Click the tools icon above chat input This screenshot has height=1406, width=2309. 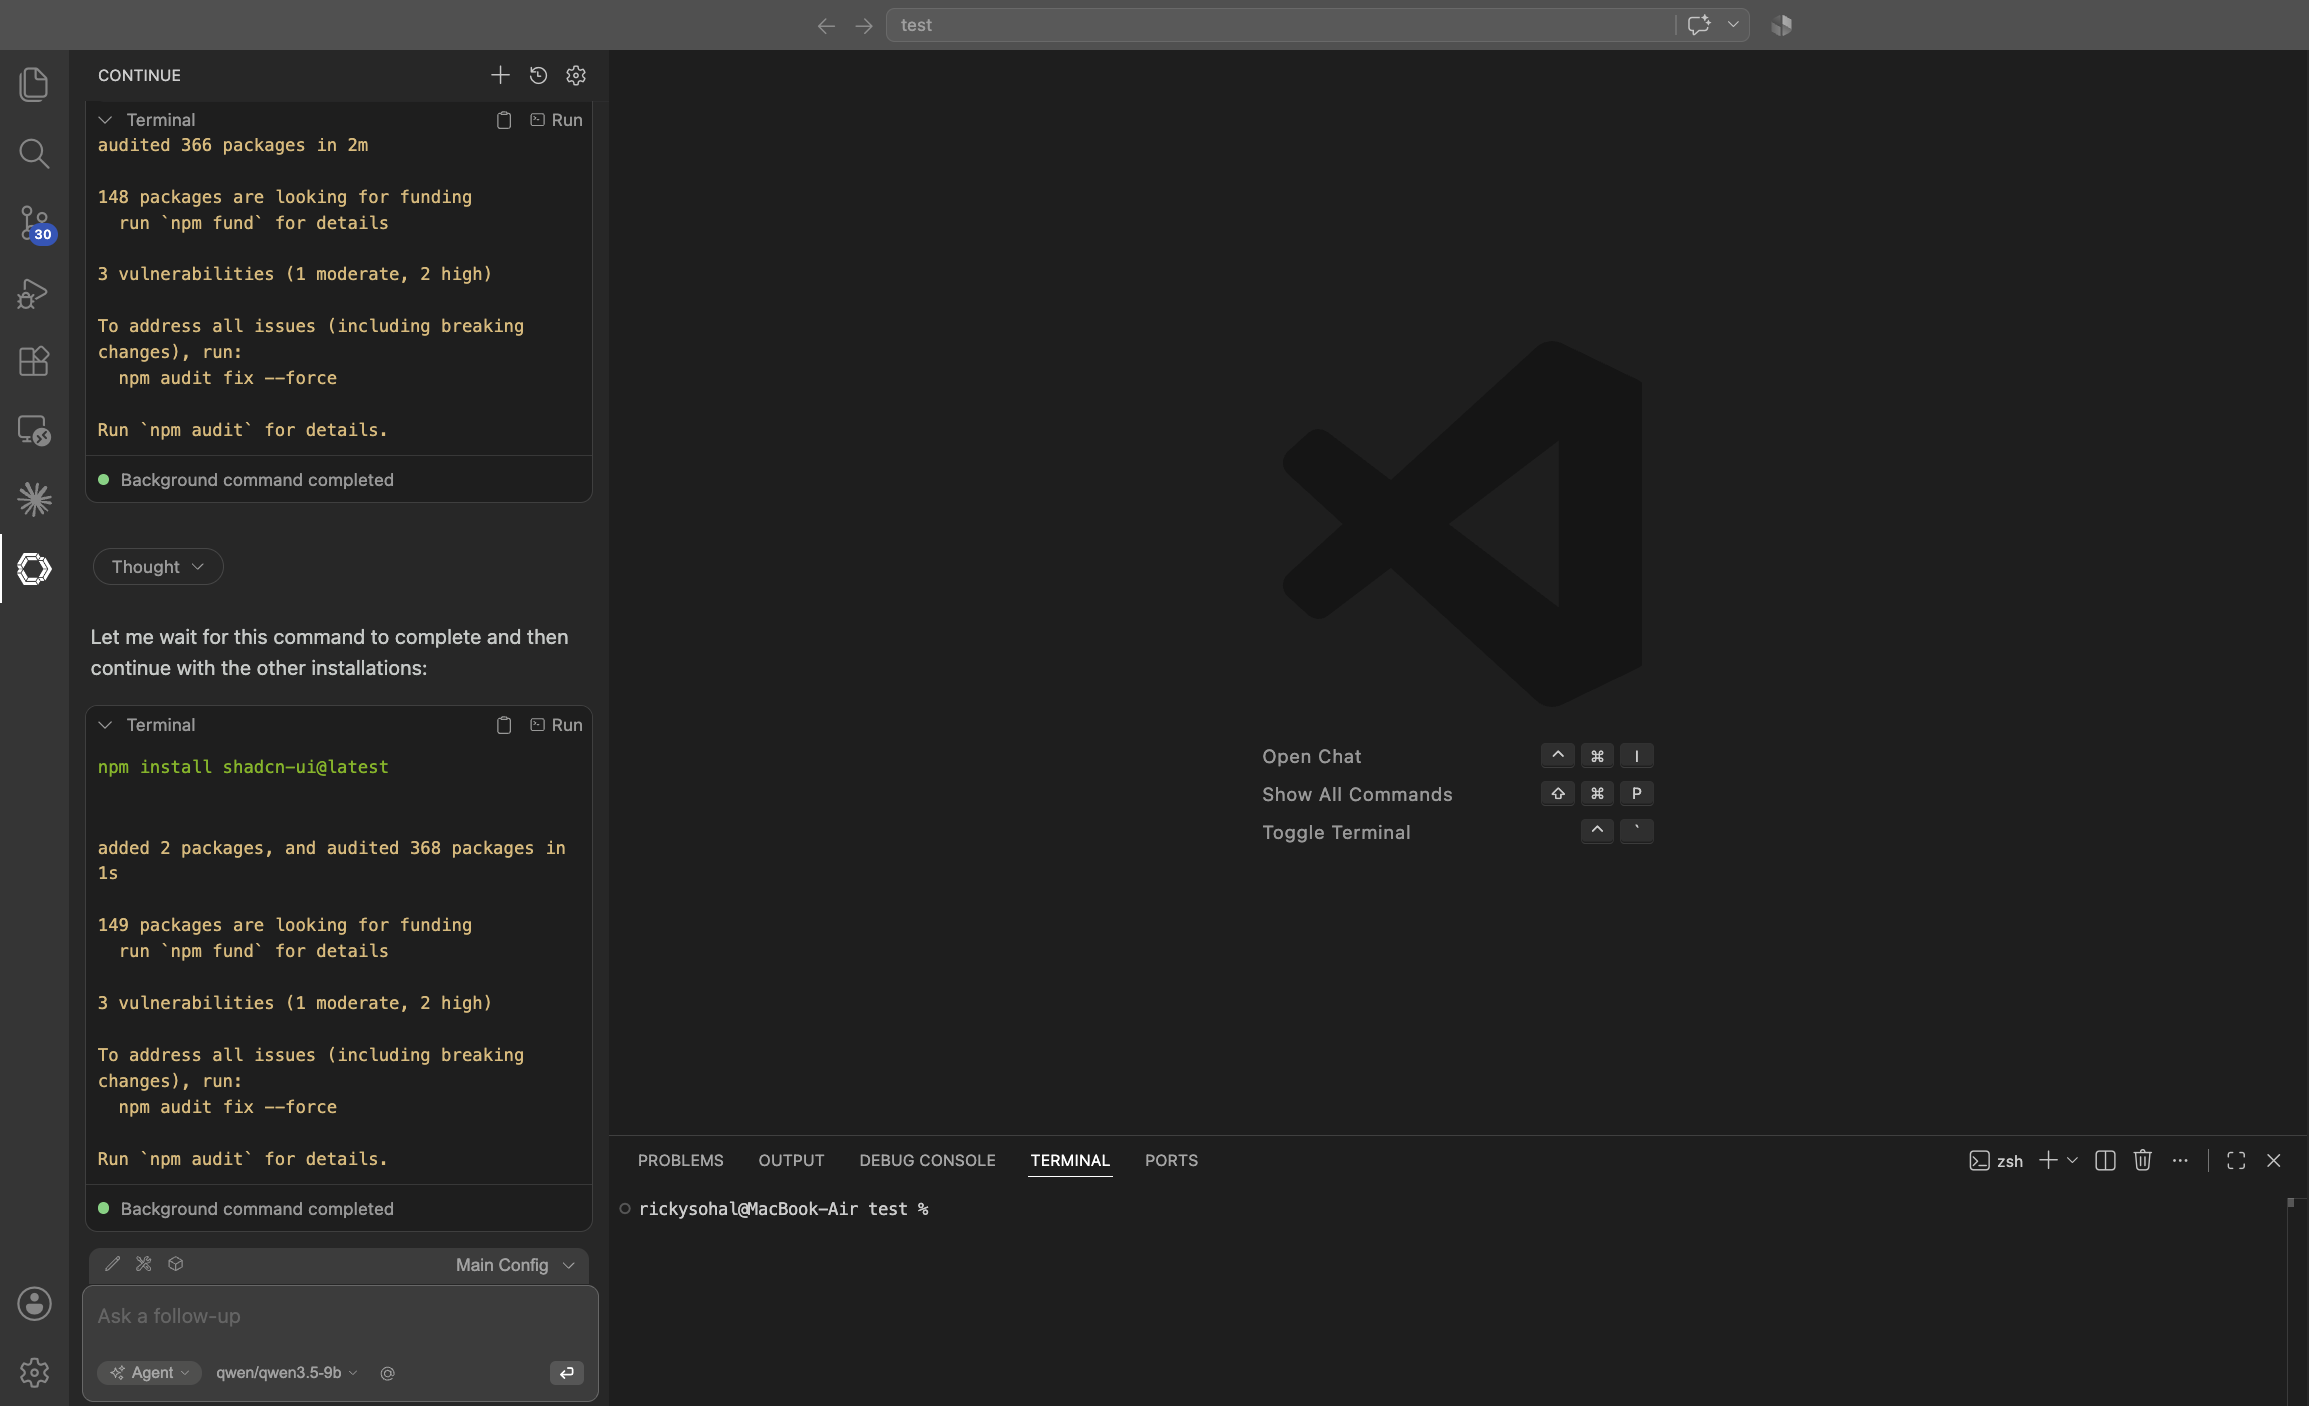coord(144,1264)
